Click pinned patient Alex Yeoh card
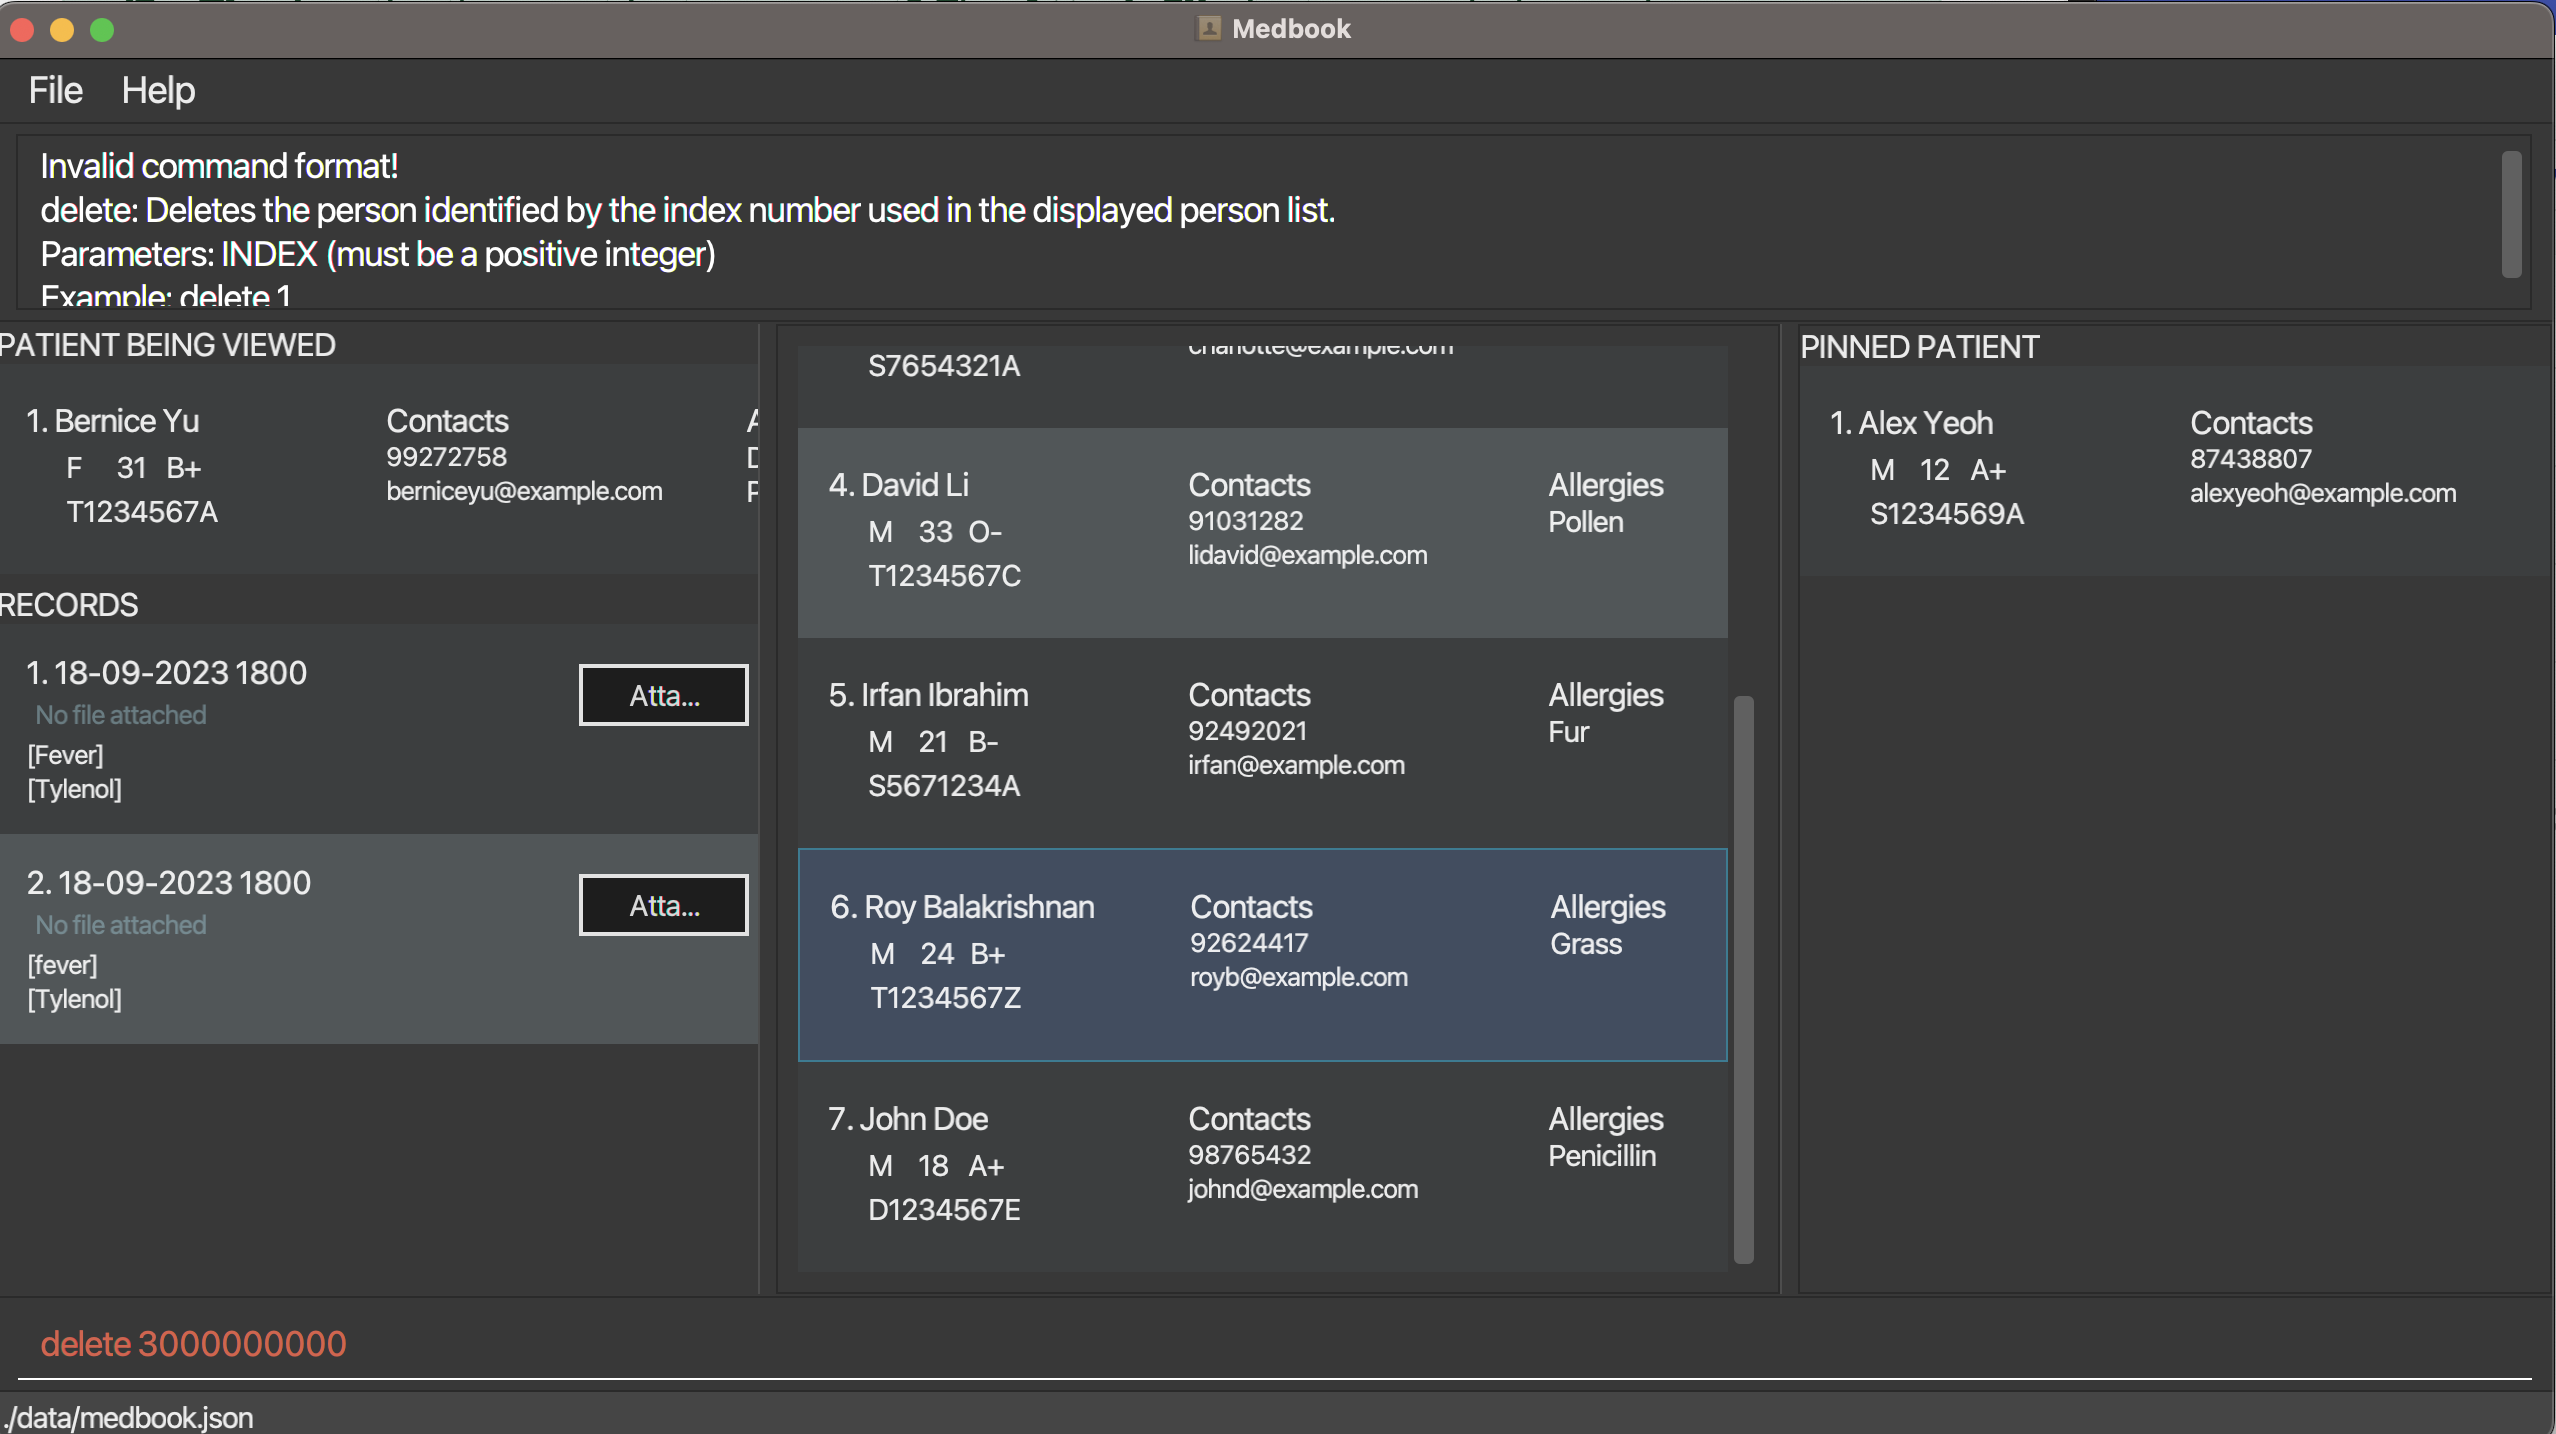The image size is (2556, 1434). (x=2170, y=470)
